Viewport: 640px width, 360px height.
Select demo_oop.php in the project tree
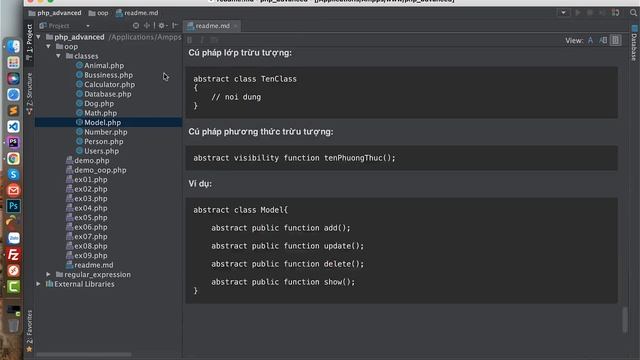[x=100, y=170]
